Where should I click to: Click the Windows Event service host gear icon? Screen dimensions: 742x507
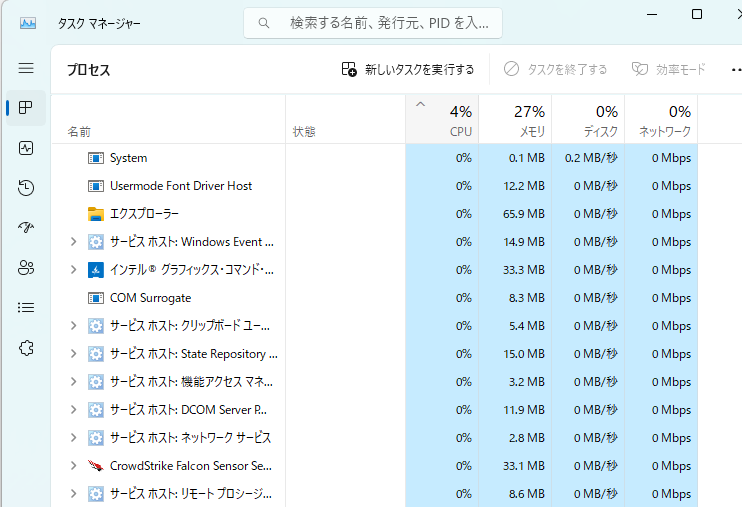[x=96, y=242]
